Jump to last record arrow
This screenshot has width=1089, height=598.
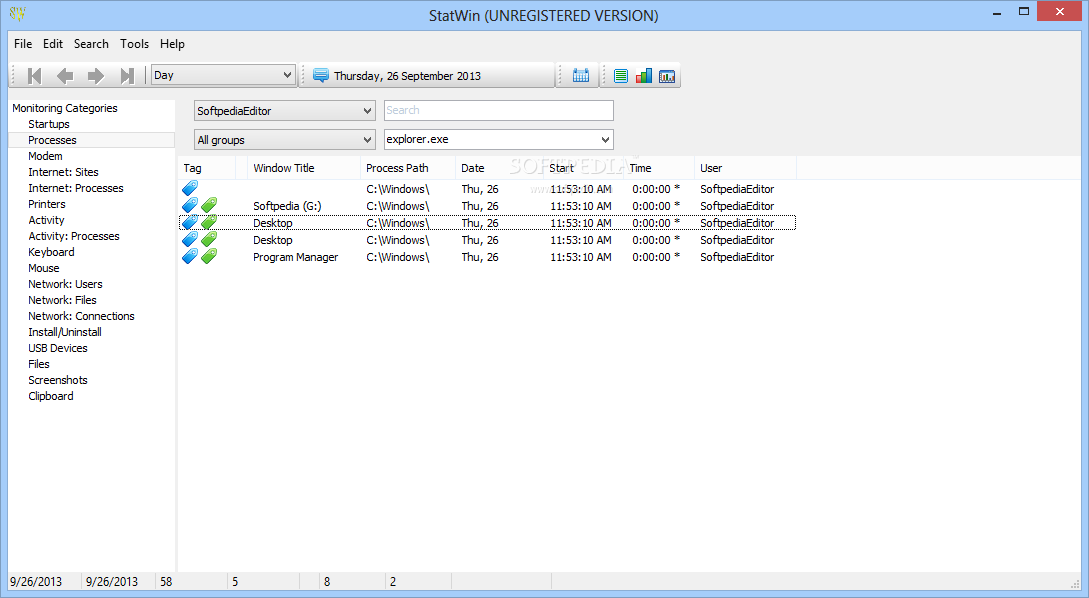[126, 76]
